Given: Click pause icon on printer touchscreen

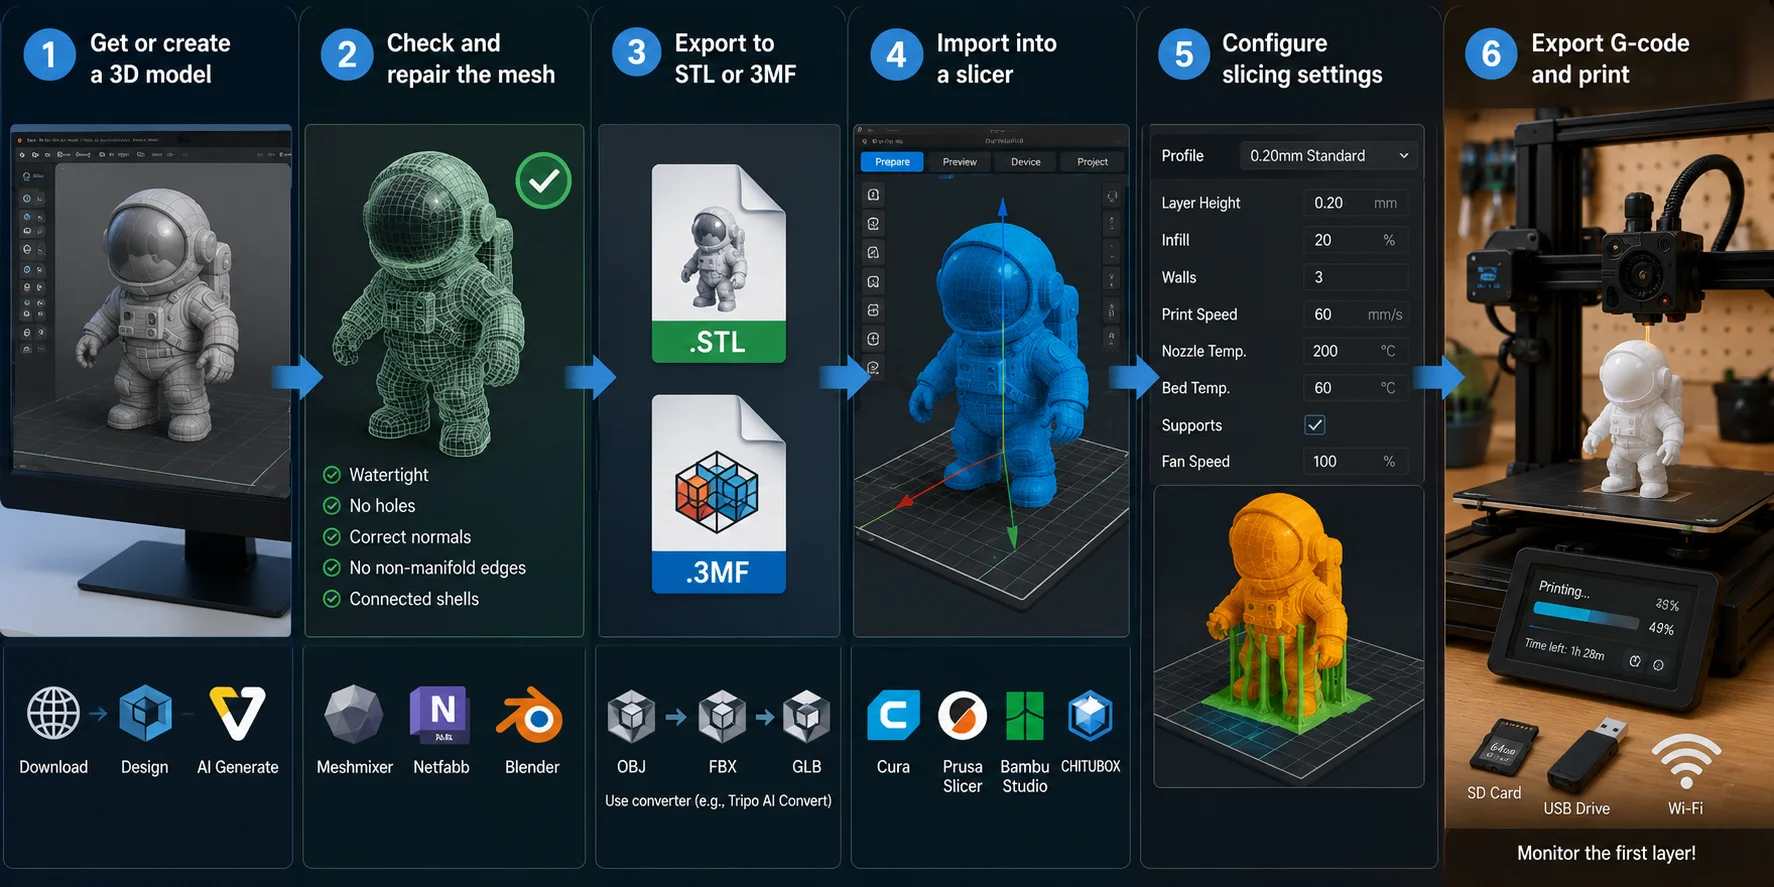Looking at the screenshot, I should click(x=1635, y=661).
